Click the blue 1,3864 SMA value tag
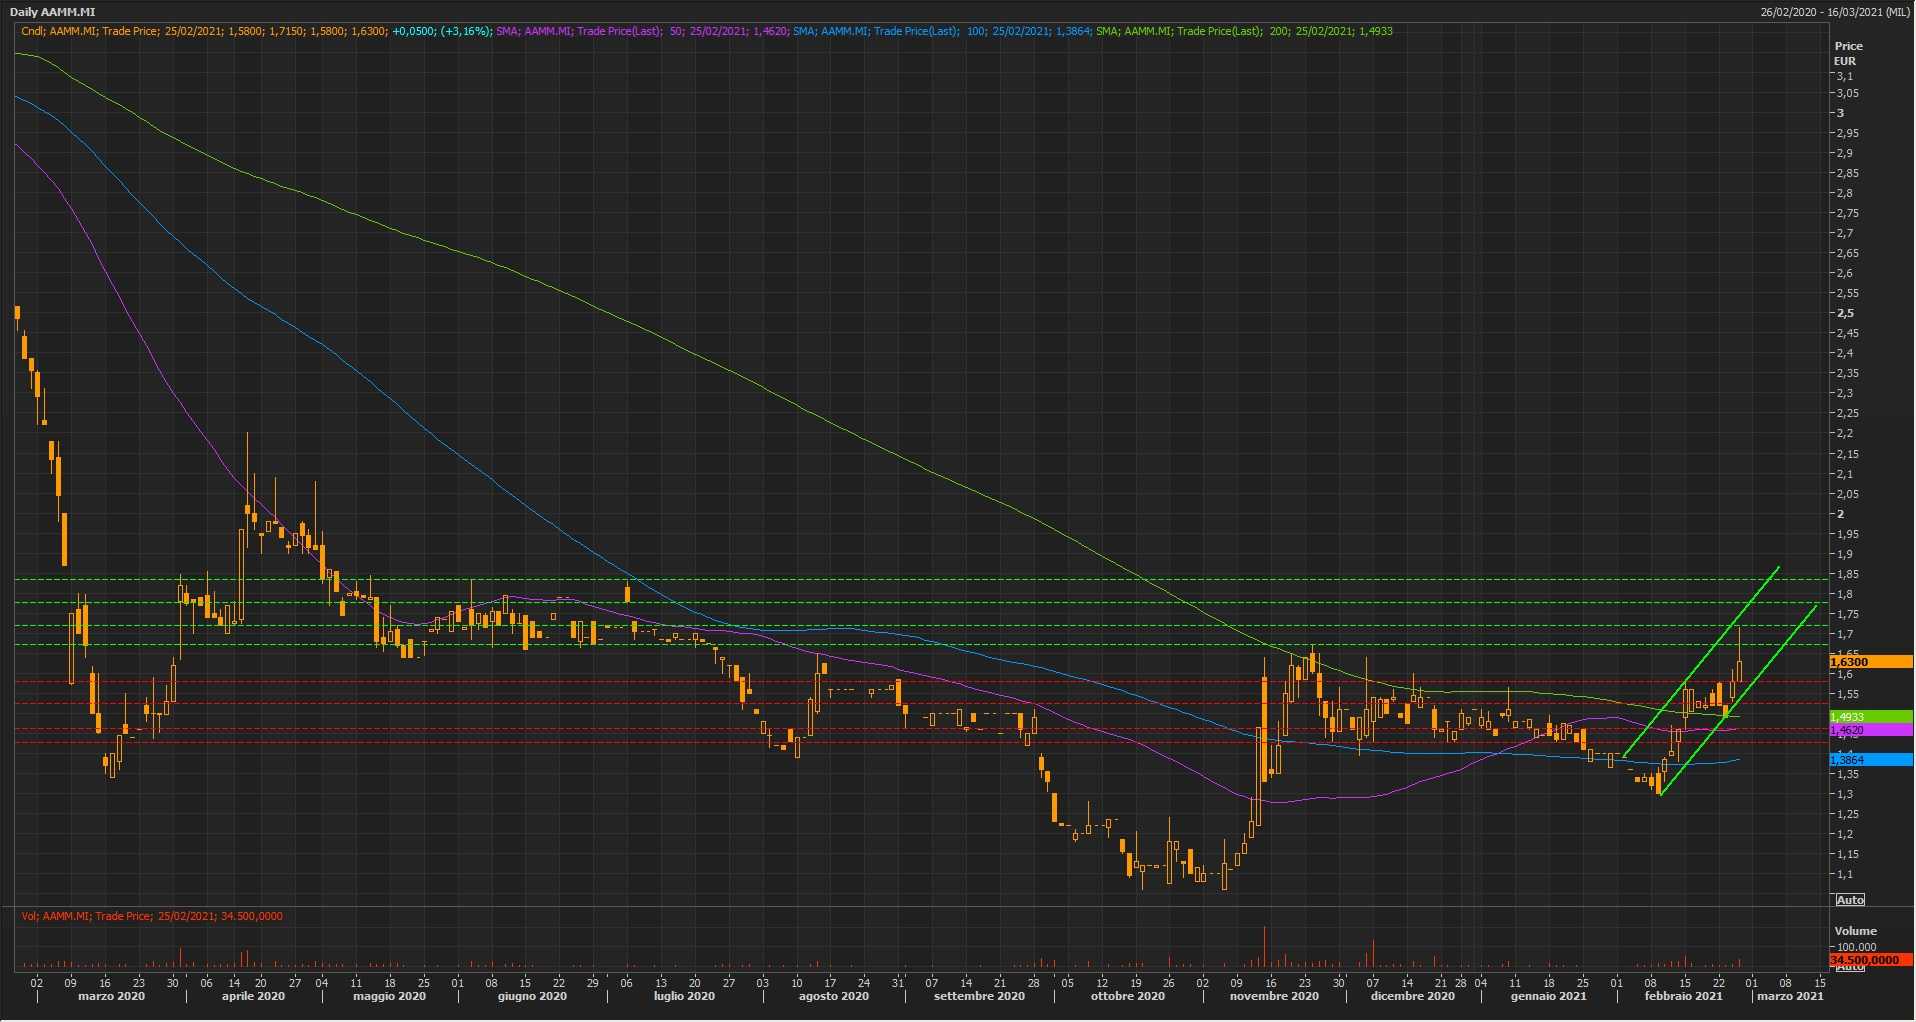Screen dimensions: 1916x1022 coord(1869,760)
